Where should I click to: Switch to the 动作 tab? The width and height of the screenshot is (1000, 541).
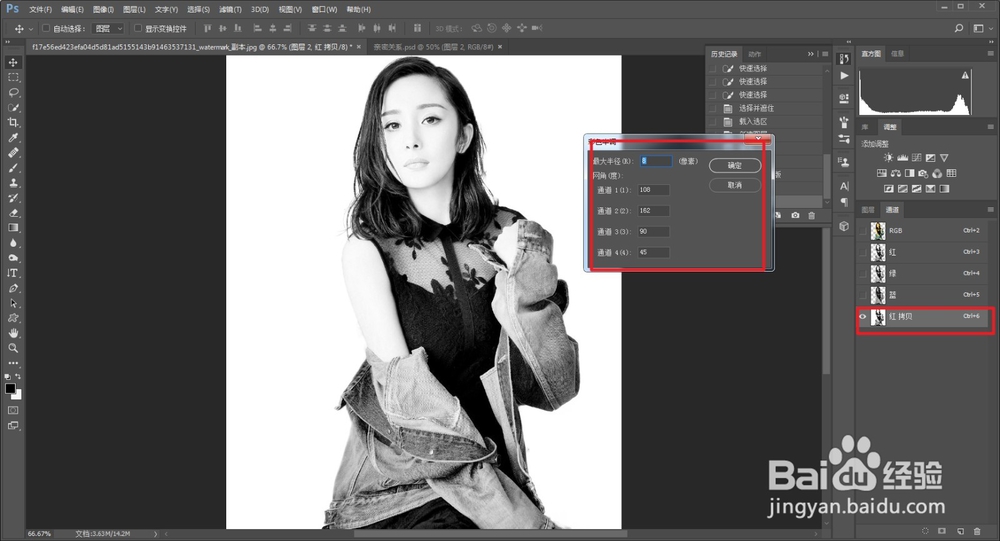coord(754,54)
